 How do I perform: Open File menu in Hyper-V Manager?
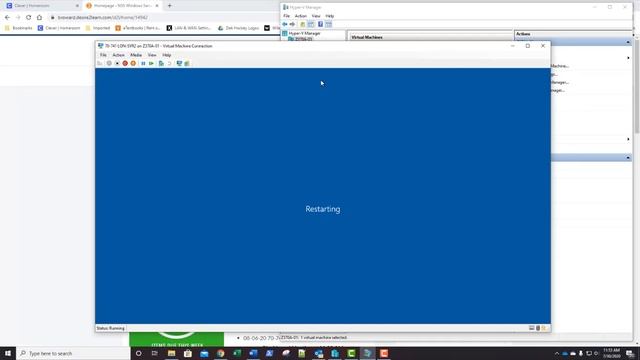tap(287, 16)
